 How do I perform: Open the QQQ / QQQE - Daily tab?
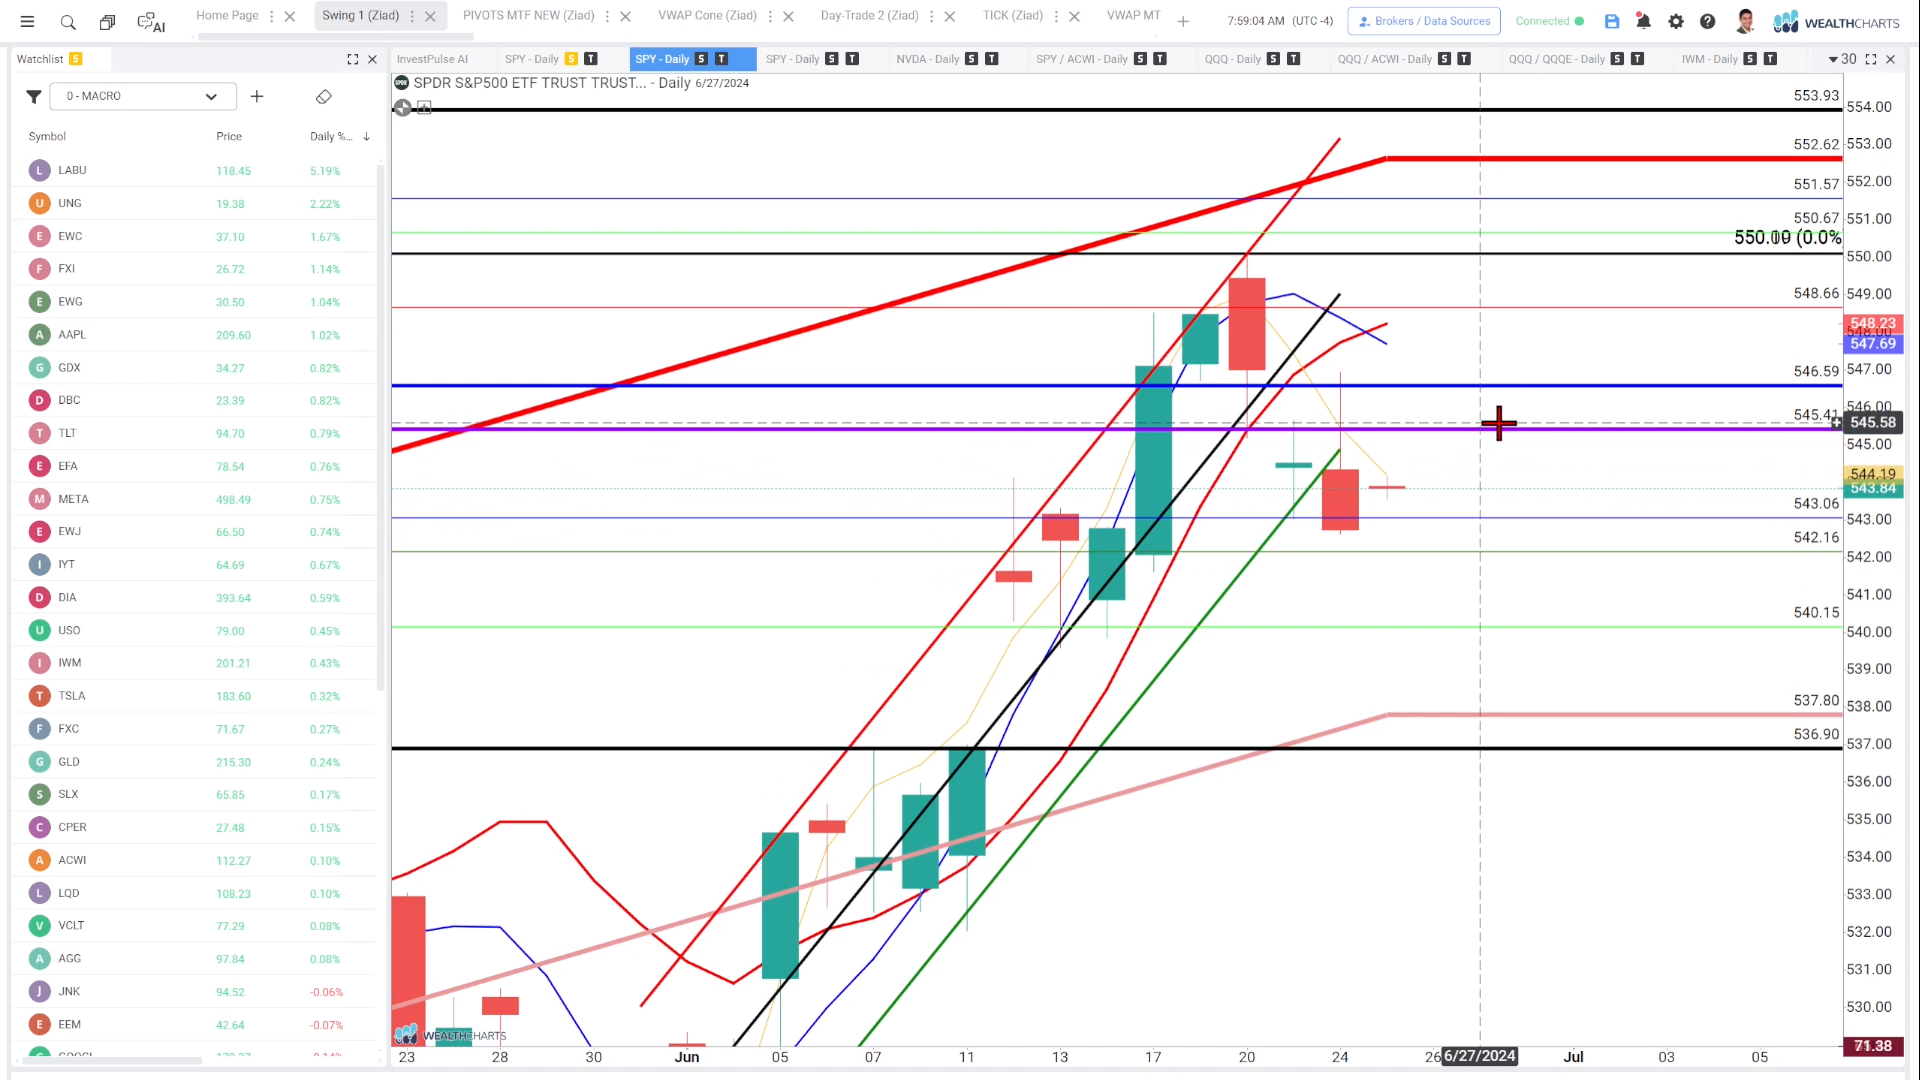coord(1556,59)
